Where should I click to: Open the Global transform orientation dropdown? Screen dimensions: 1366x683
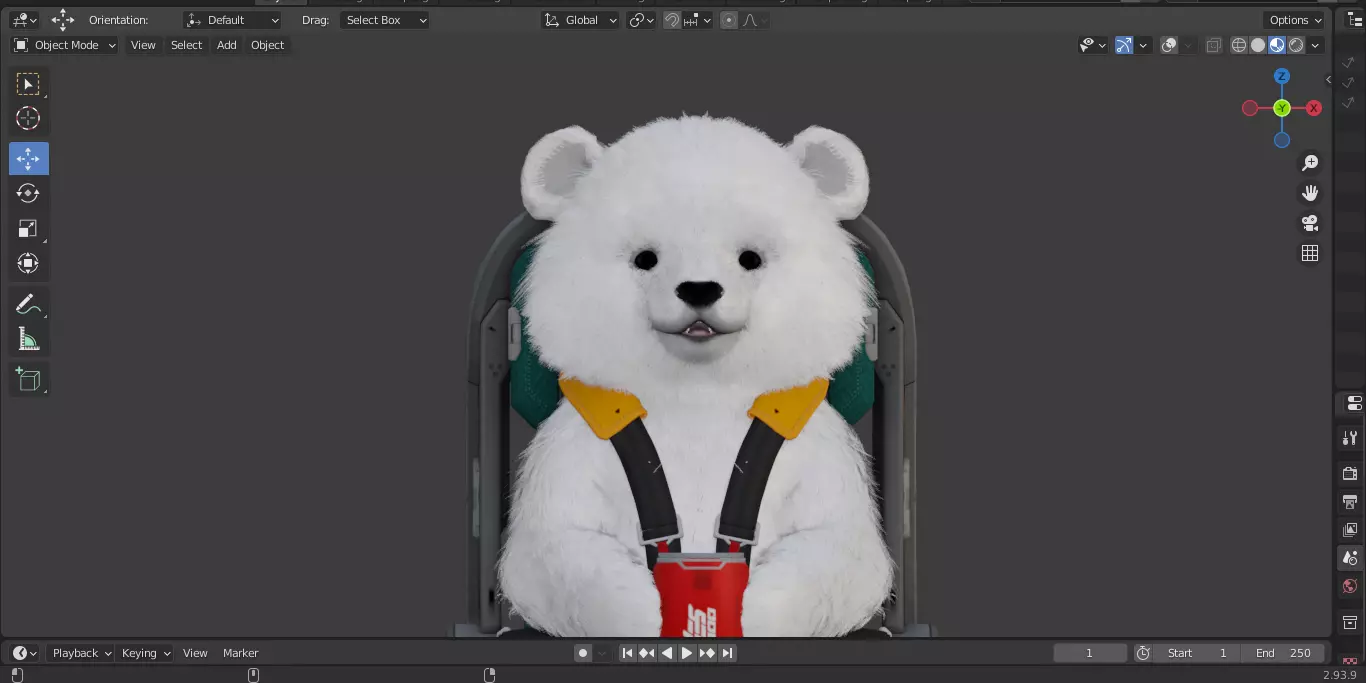pyautogui.click(x=581, y=20)
